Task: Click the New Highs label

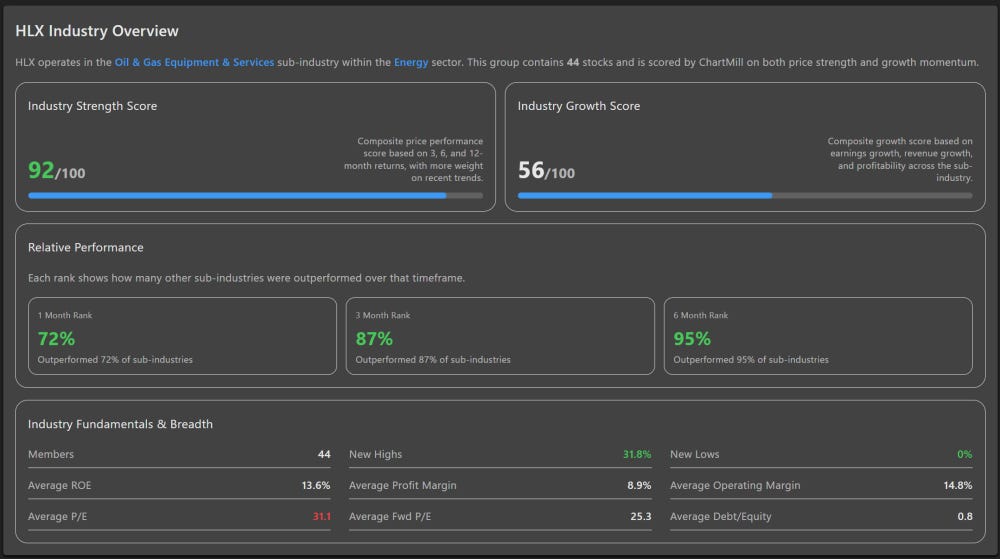Action: click(376, 454)
